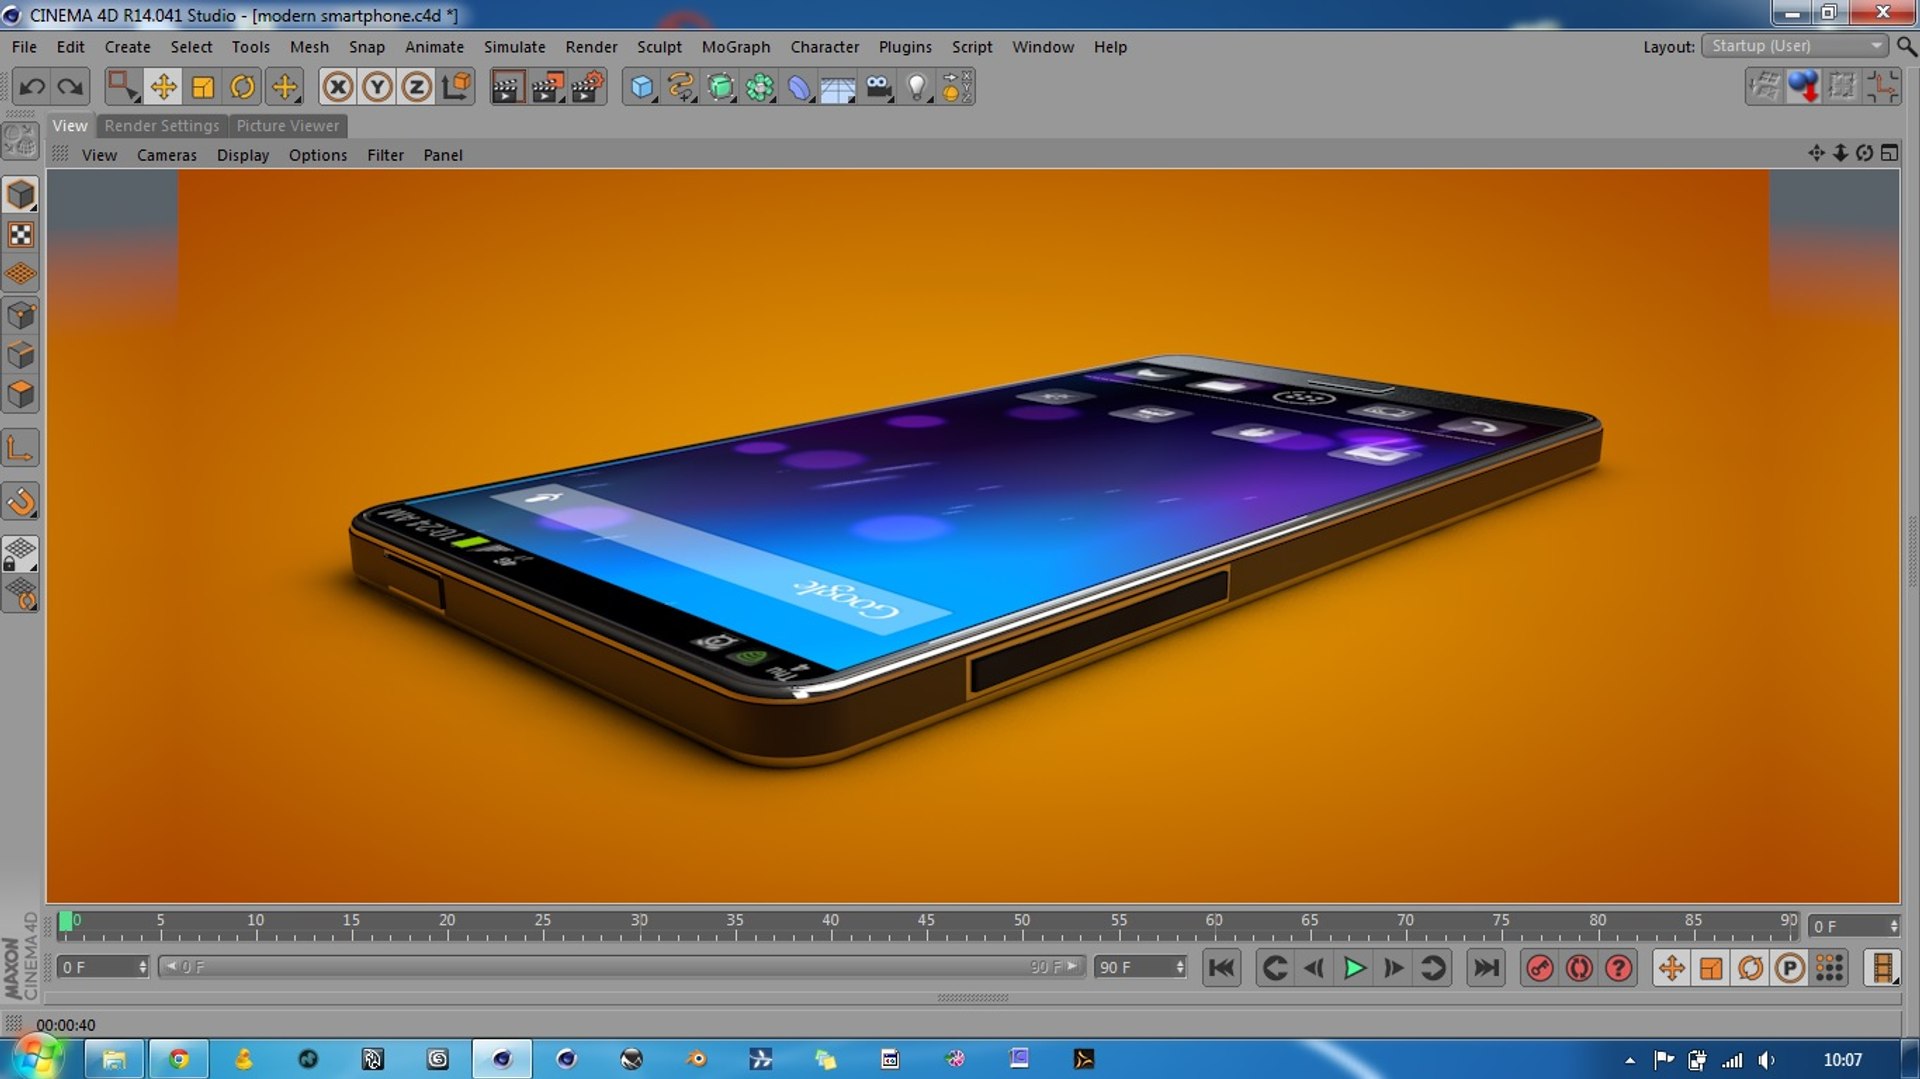
Task: Toggle Enable Snap magnet icon
Action: point(20,502)
